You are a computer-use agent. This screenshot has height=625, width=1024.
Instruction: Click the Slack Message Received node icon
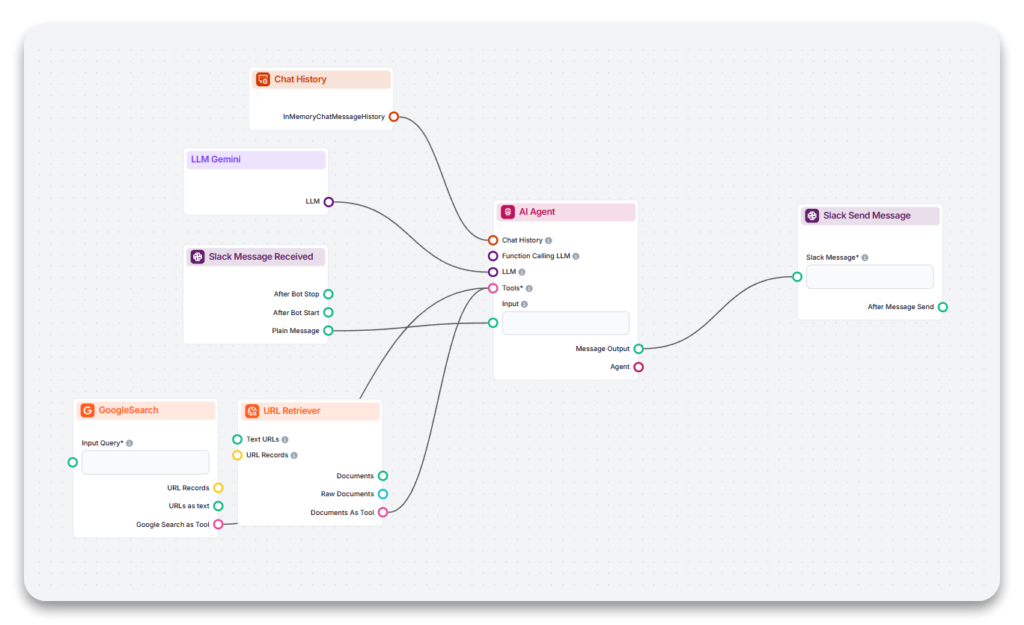coord(197,257)
